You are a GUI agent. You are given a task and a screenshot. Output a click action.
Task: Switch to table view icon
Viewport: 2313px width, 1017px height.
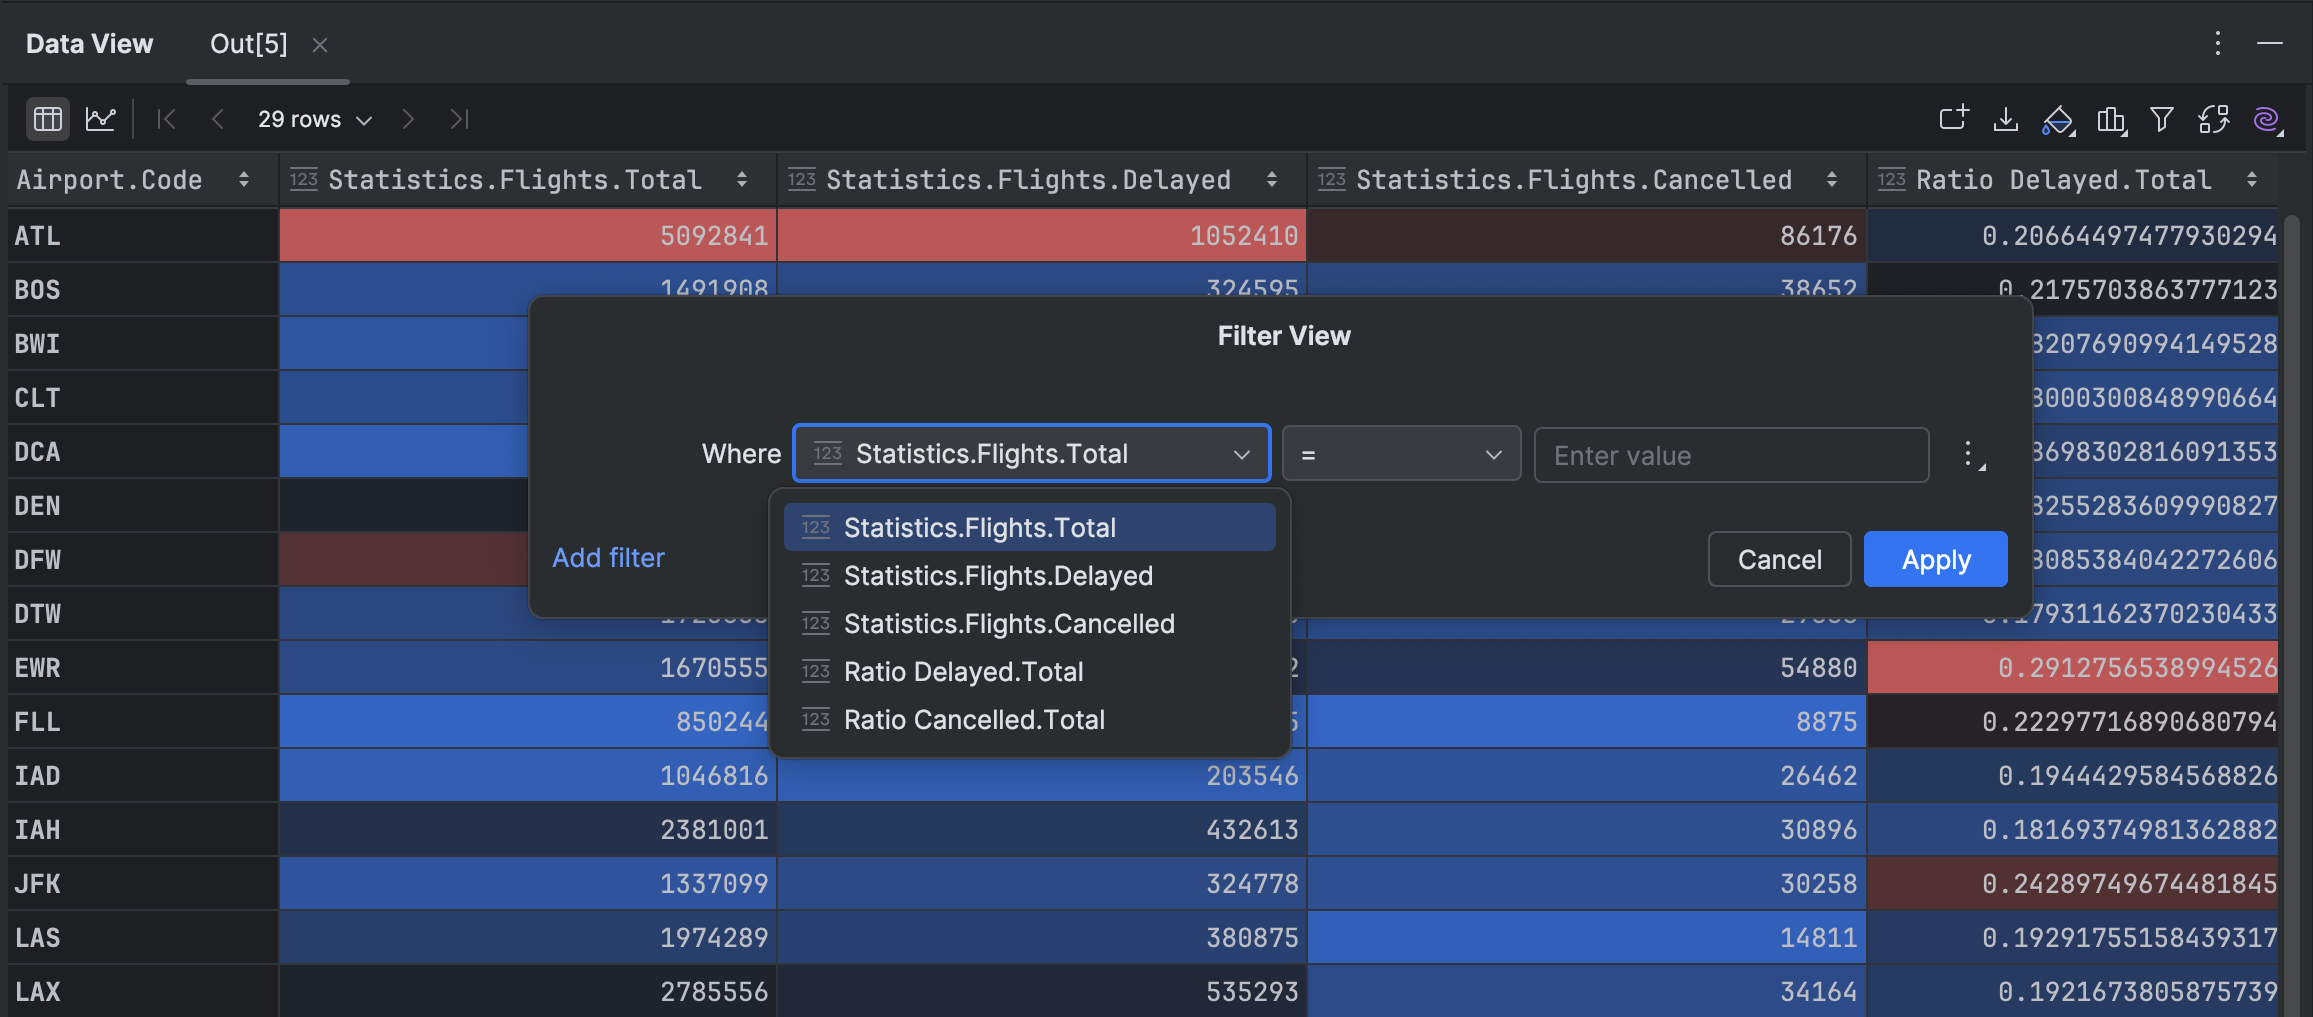click(47, 119)
